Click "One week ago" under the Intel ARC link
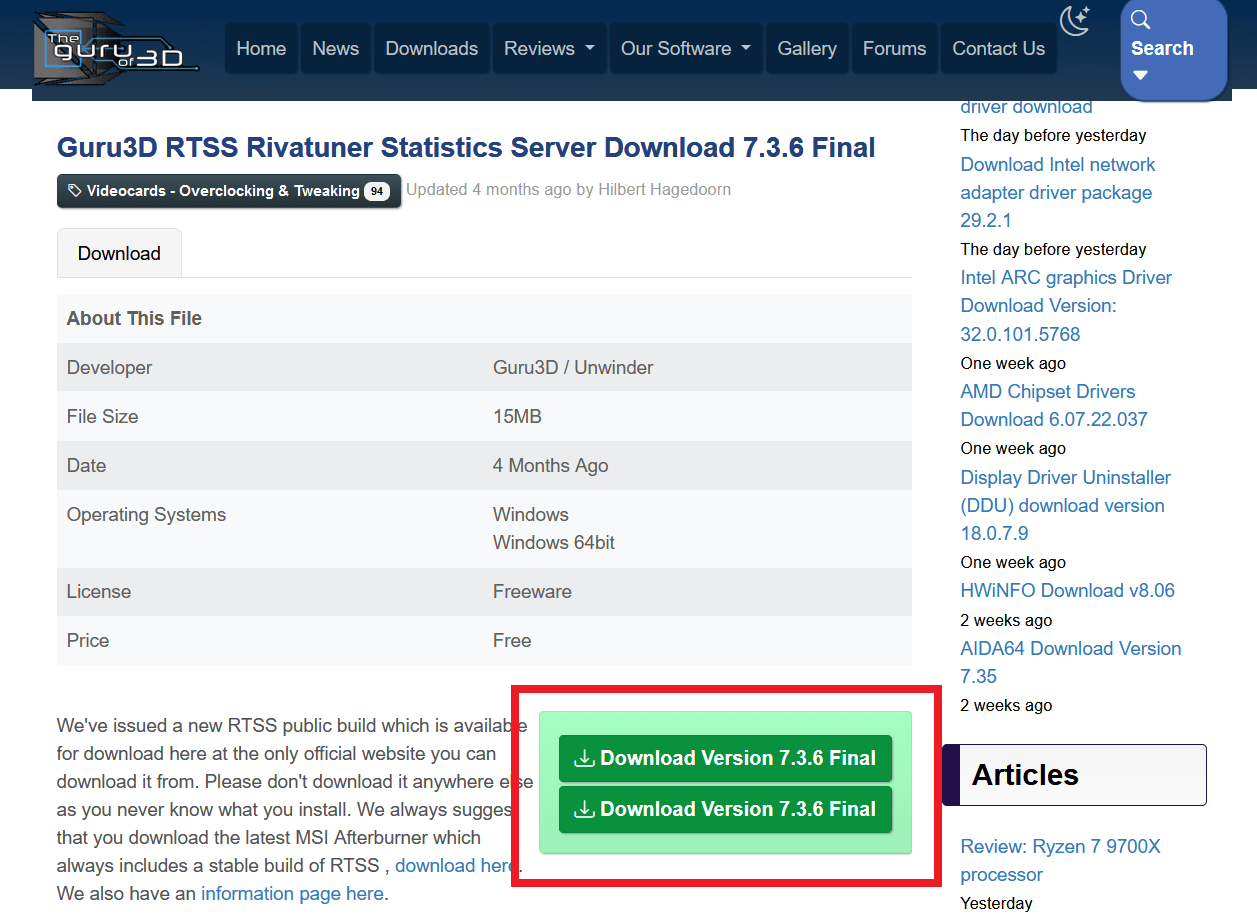 click(x=1013, y=363)
